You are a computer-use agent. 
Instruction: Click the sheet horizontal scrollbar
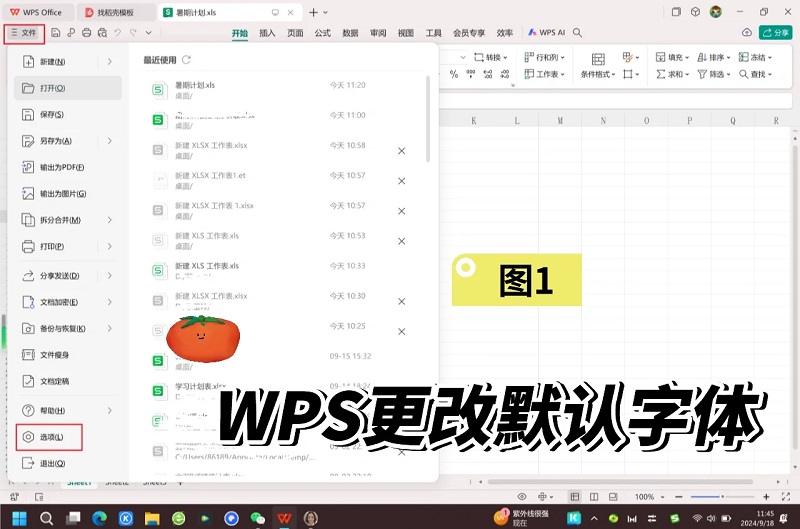click(620, 482)
